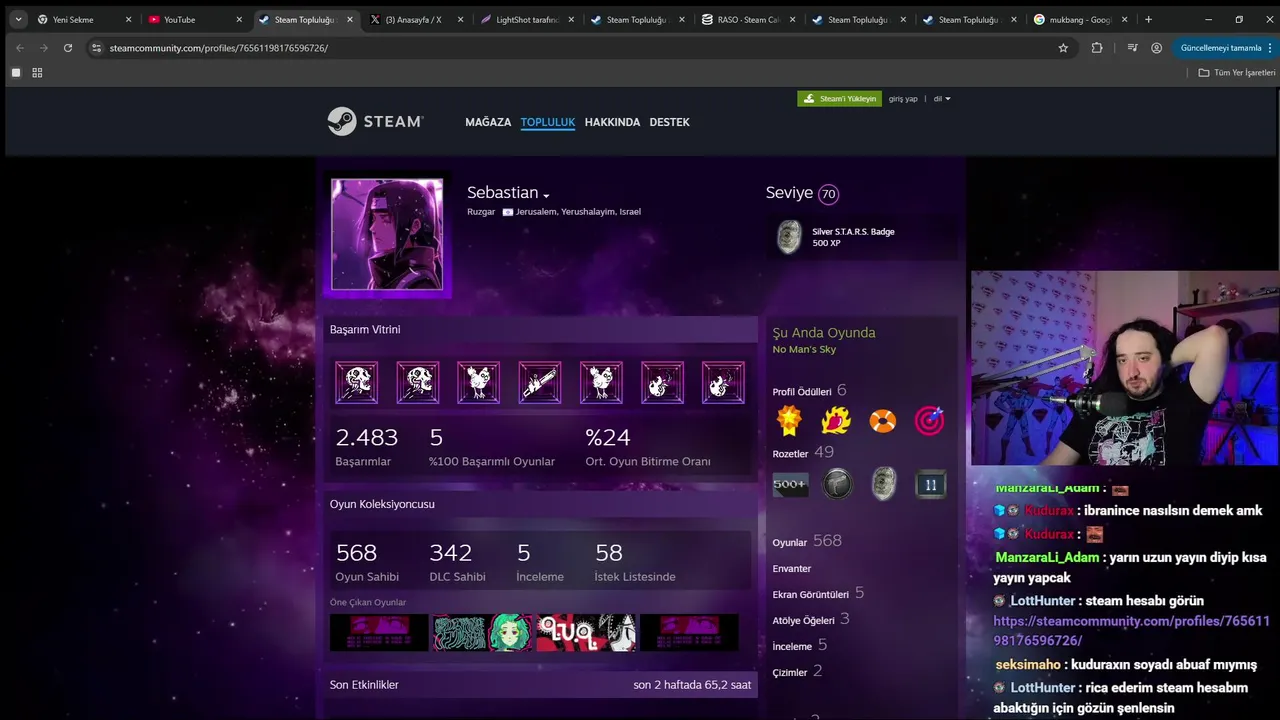Image resolution: width=1280 pixels, height=720 pixels.
Task: Expand the Sebastian name history dropdown
Action: tap(546, 195)
